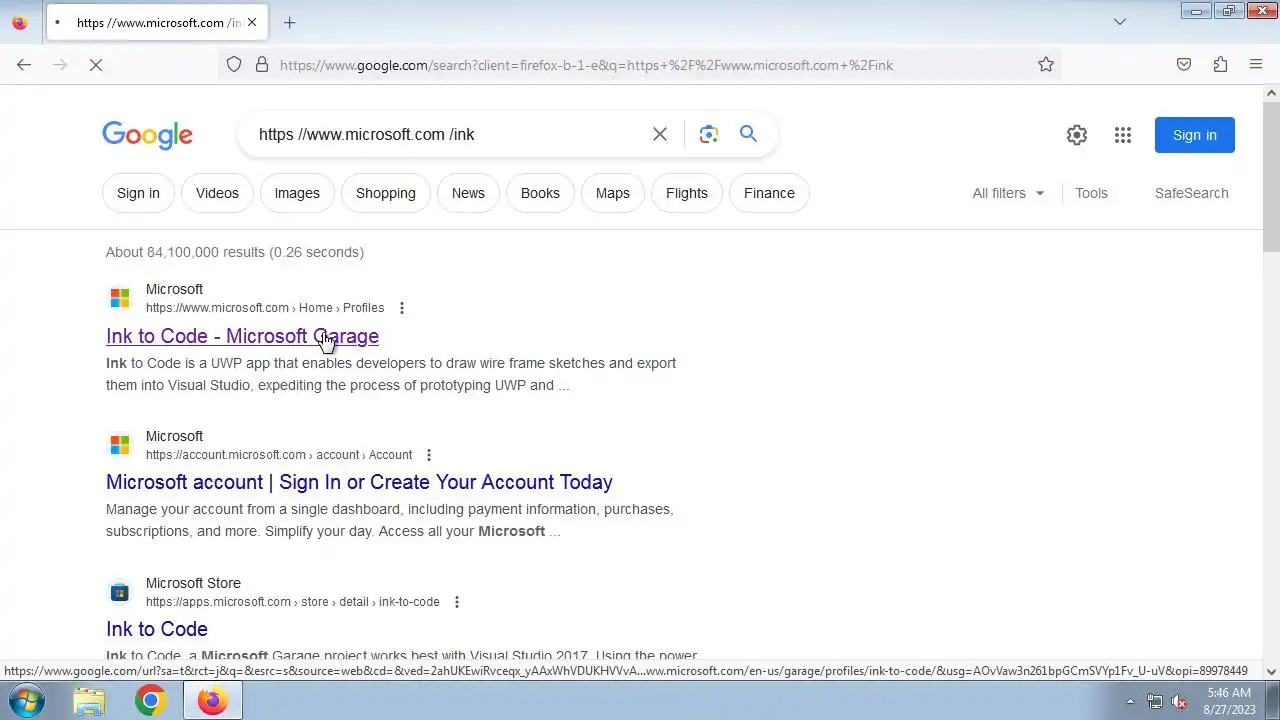Viewport: 1280px width, 720px height.
Task: Switch to Flights results
Action: (x=687, y=193)
